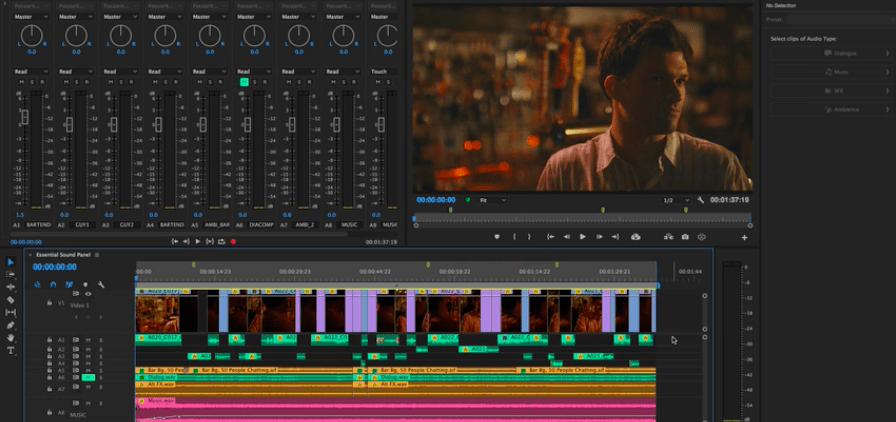Select the Type tool

(11, 350)
